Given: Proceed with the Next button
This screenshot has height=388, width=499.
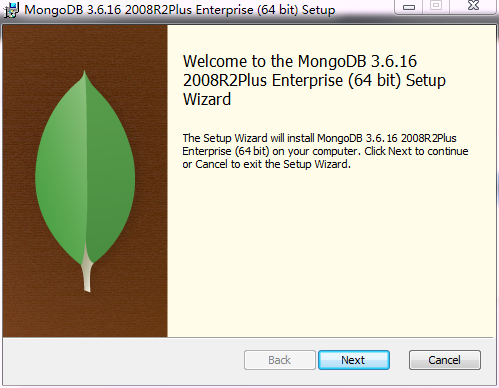Looking at the screenshot, I should tap(354, 360).
